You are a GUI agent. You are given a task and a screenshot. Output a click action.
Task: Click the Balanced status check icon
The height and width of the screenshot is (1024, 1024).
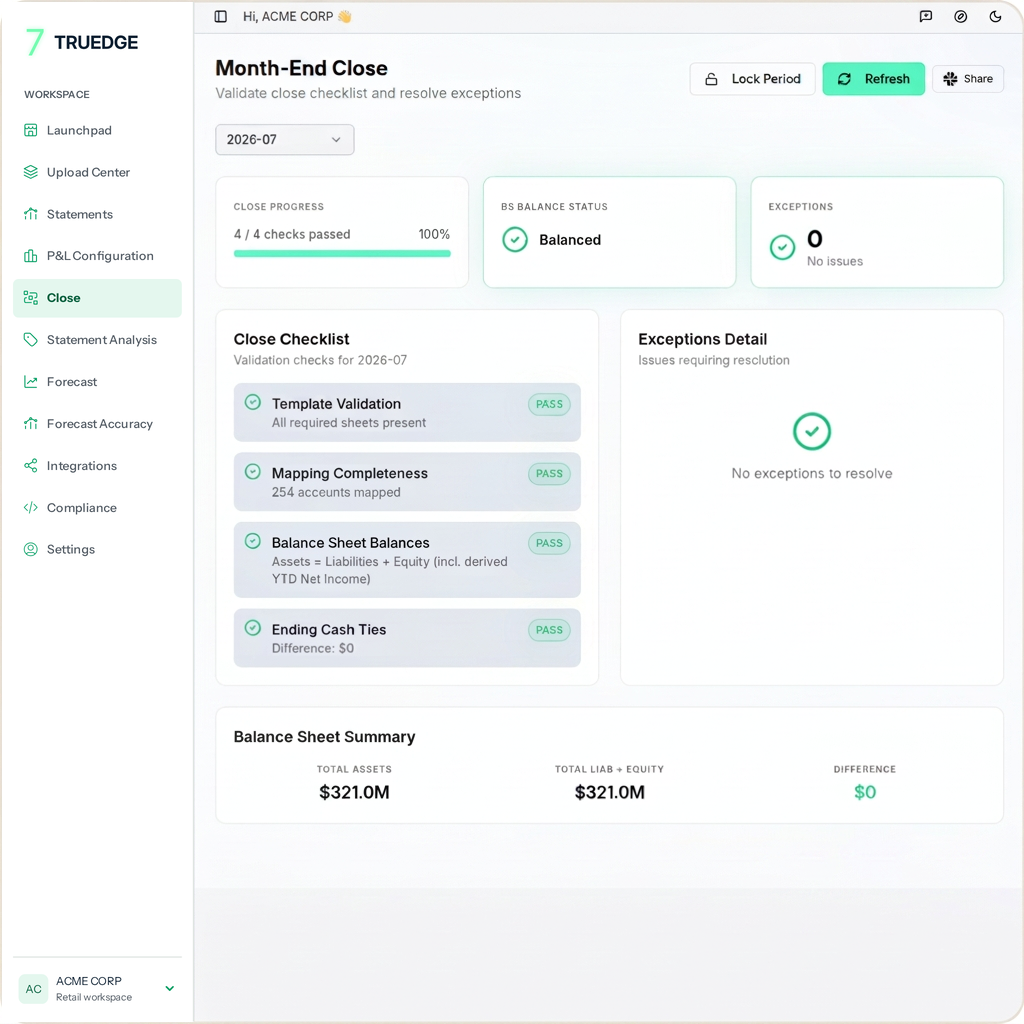click(515, 240)
